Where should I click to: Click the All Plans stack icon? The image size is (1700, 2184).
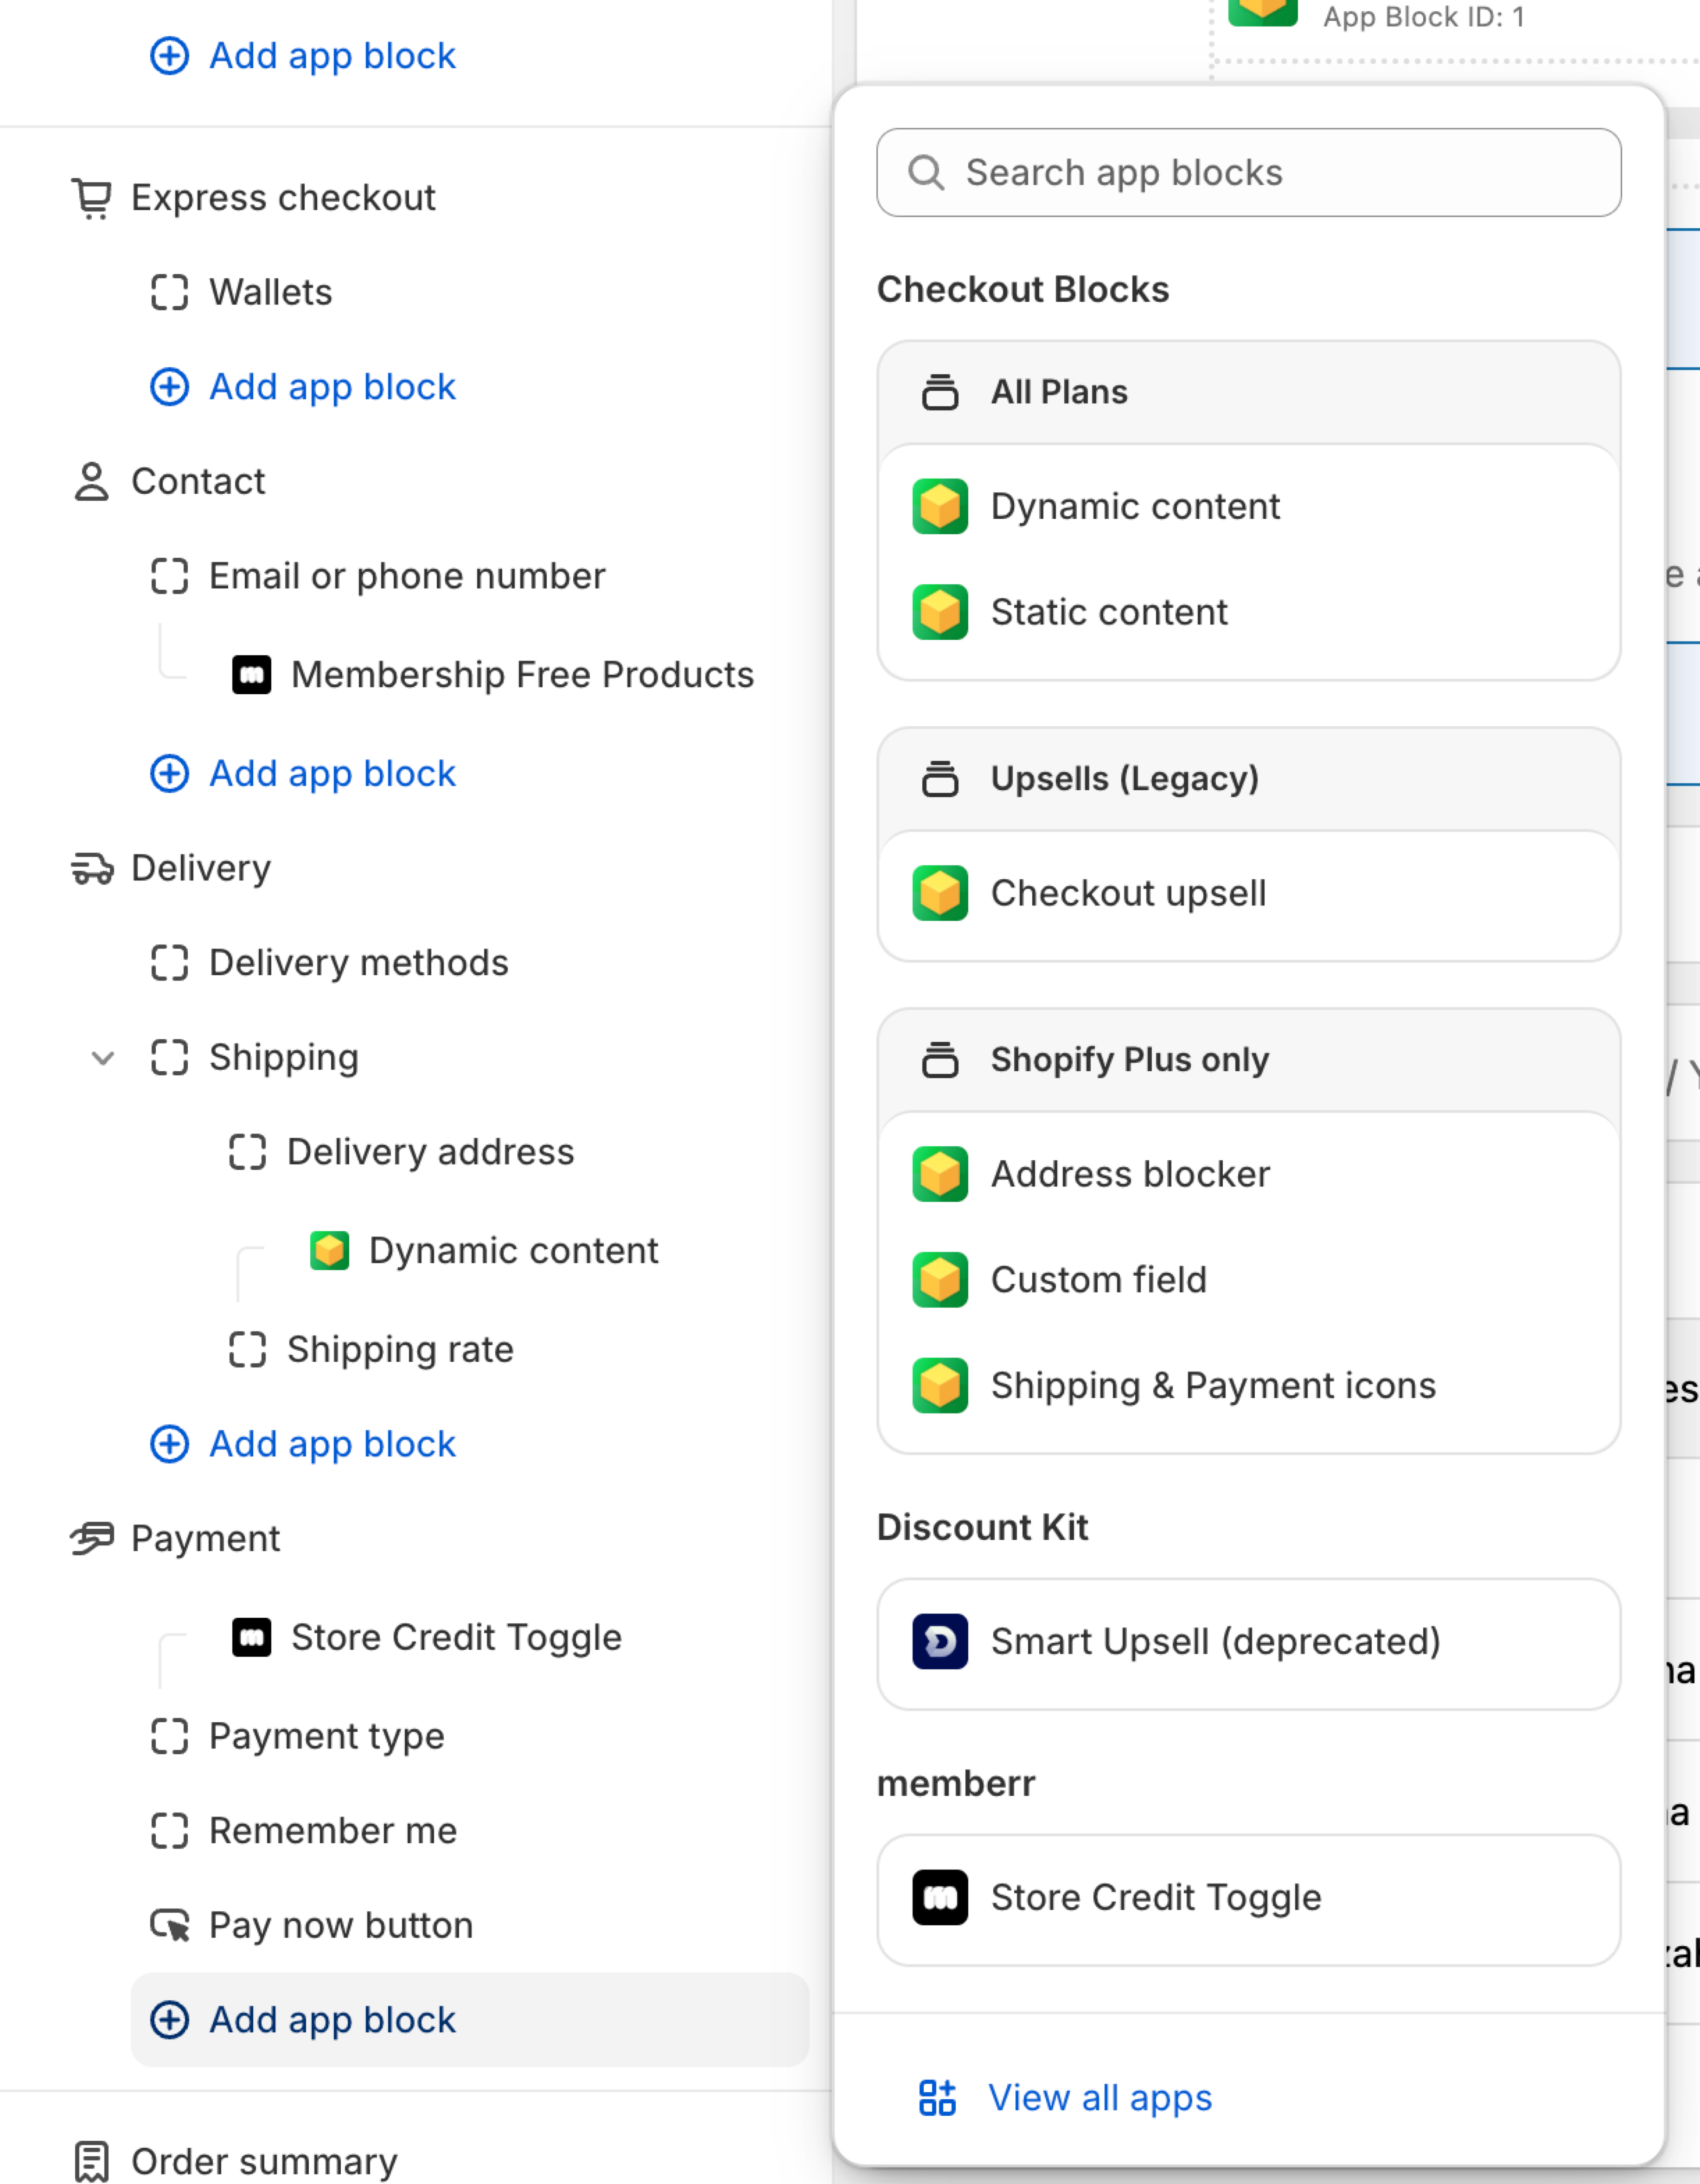coord(940,392)
